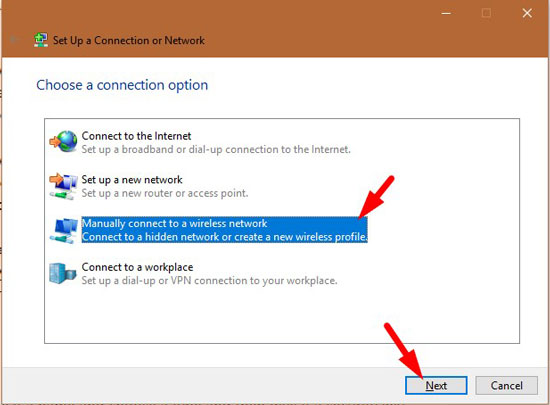Viewport: 550px width, 405px height.
Task: Close the Set Up a Connection window
Action: point(527,13)
